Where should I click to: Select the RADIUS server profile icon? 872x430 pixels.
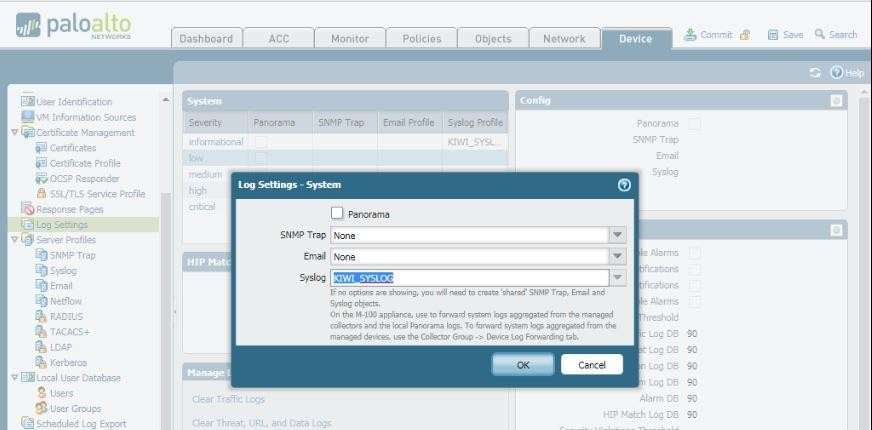click(x=42, y=317)
